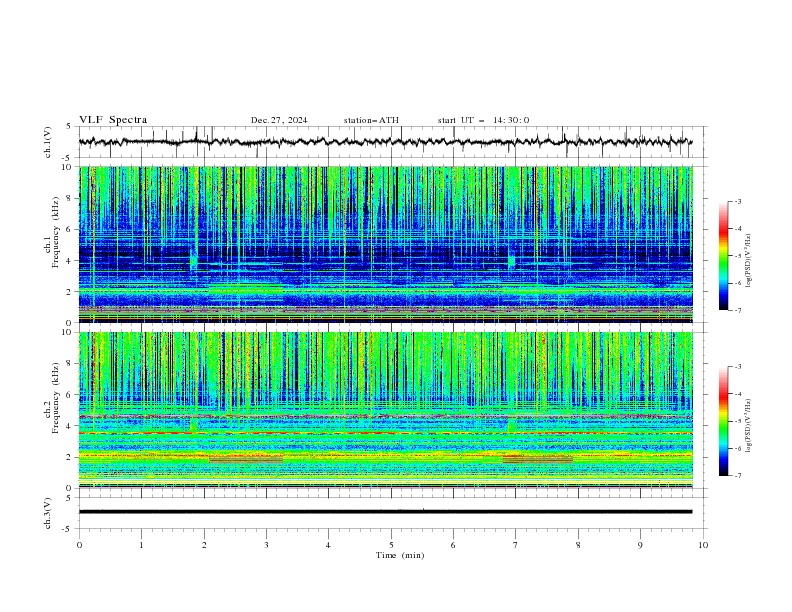Click the "-7" tick of ch.2 colorbar
This screenshot has height=612, width=792.
click(738, 476)
